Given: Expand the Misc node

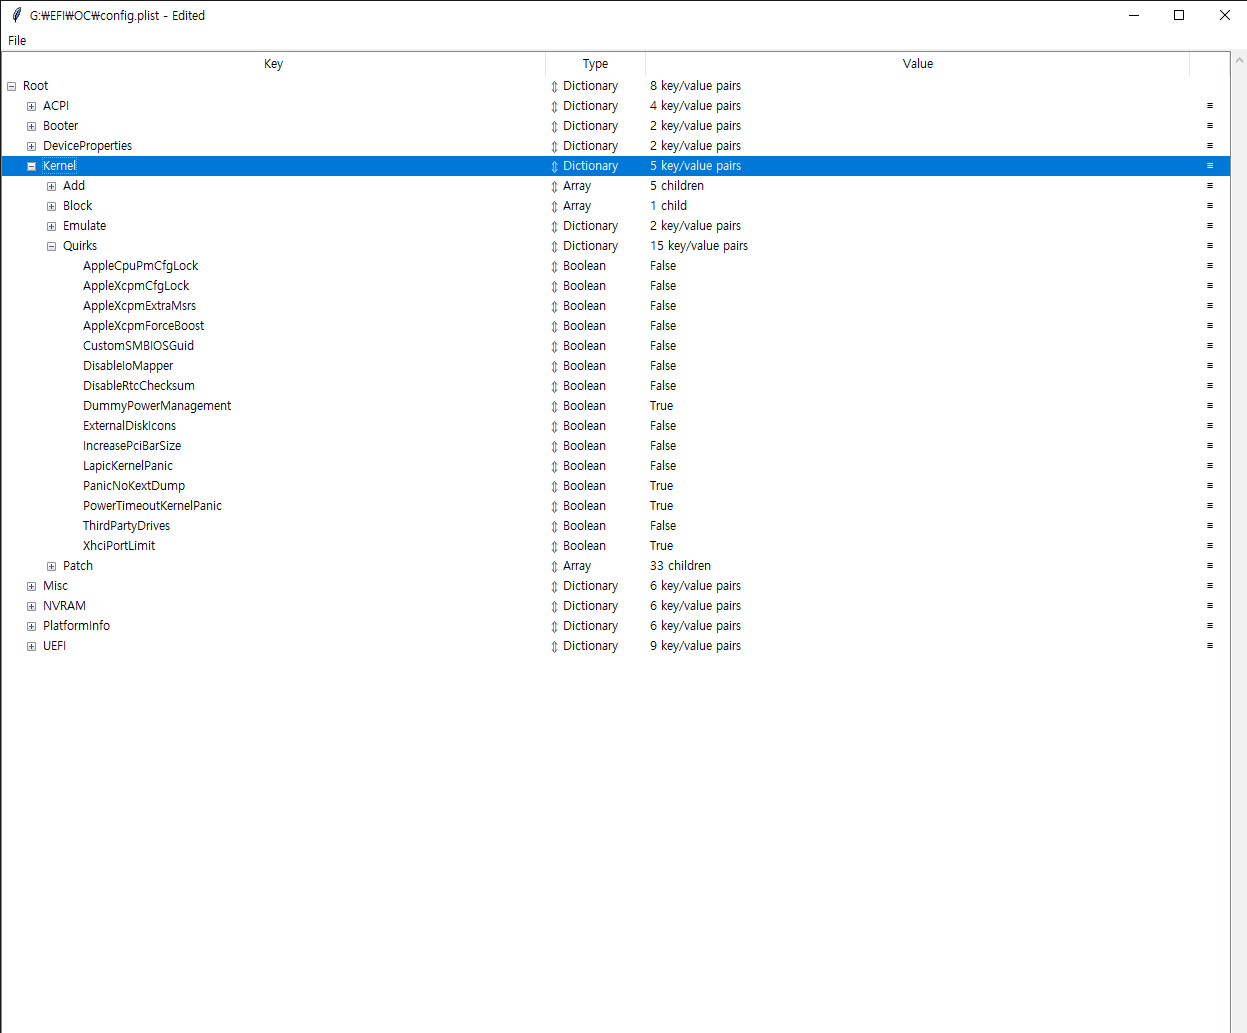Looking at the screenshot, I should [31, 586].
